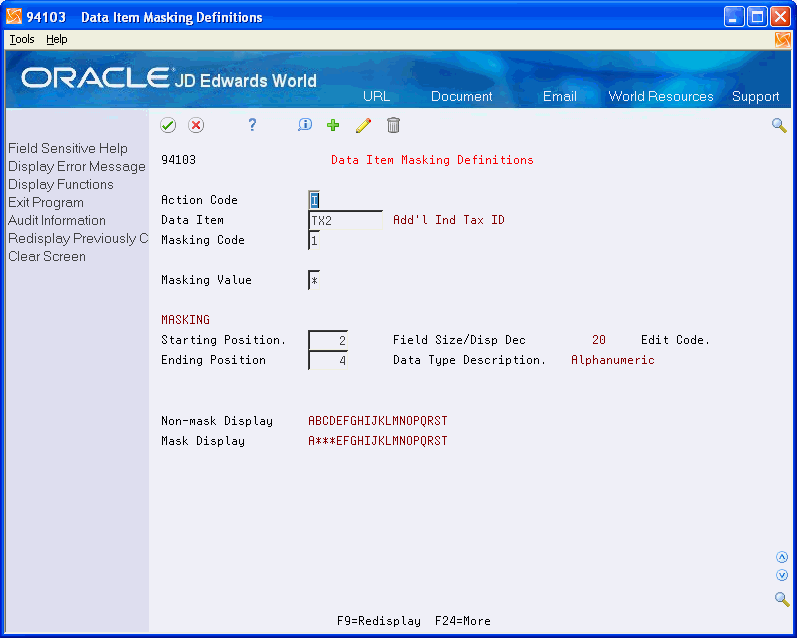
Task: Open the Help menu
Action: click(56, 40)
